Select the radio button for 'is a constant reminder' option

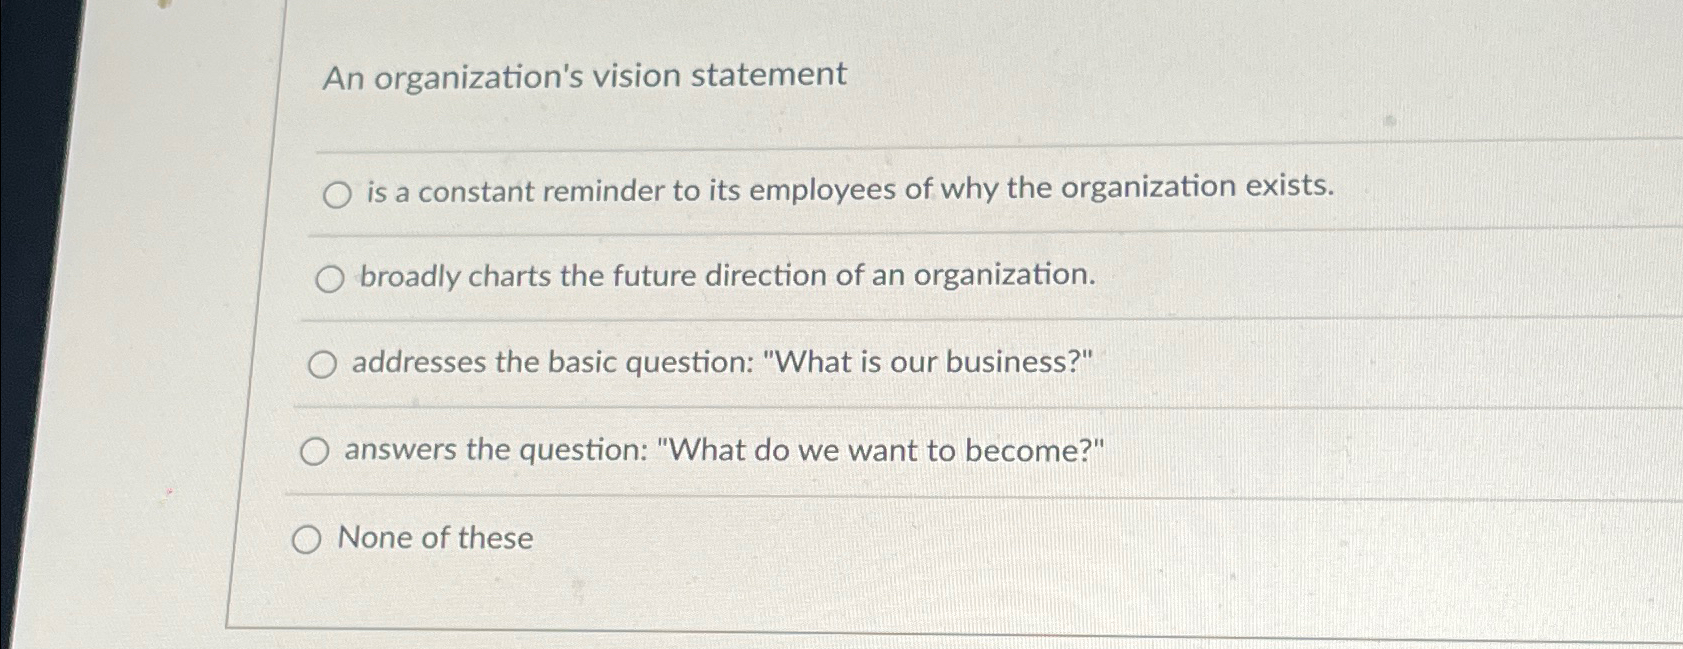click(337, 193)
